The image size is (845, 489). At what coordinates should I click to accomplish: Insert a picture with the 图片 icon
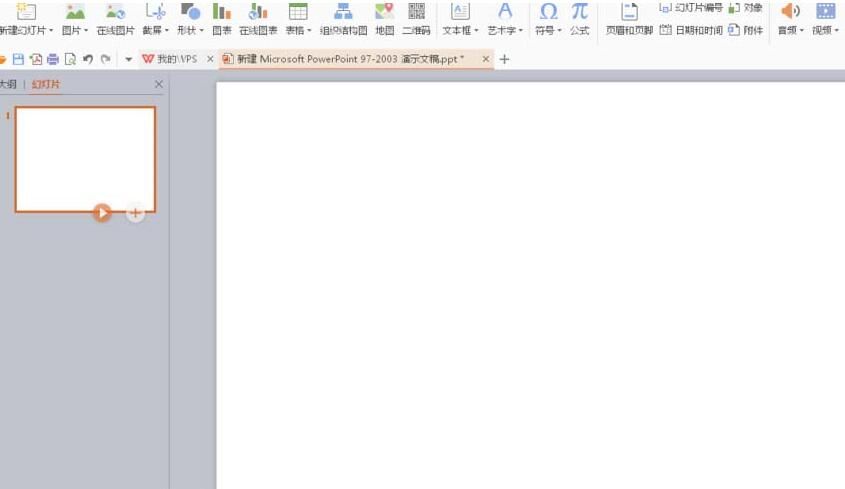75,11
